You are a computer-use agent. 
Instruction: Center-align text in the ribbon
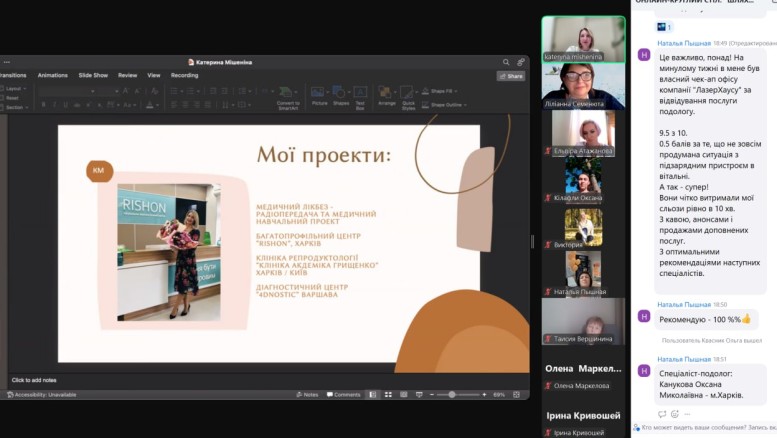pyautogui.click(x=185, y=105)
